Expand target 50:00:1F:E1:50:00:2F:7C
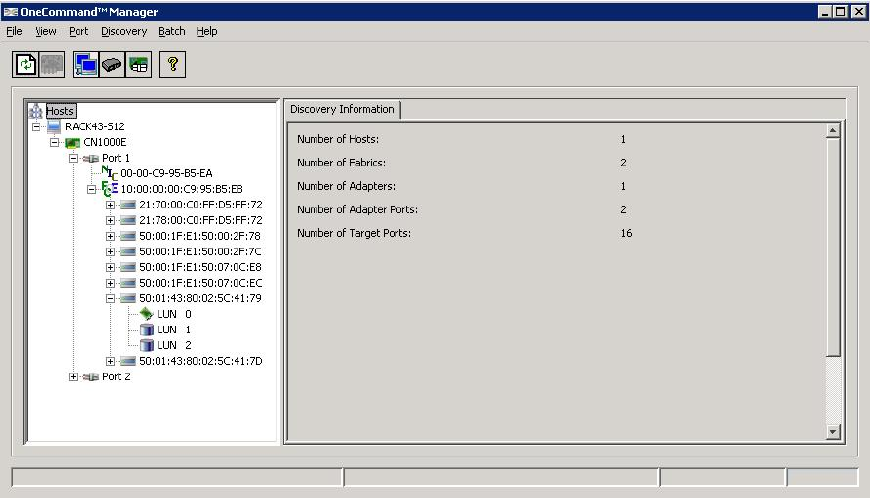This screenshot has width=870, height=498. click(110, 252)
